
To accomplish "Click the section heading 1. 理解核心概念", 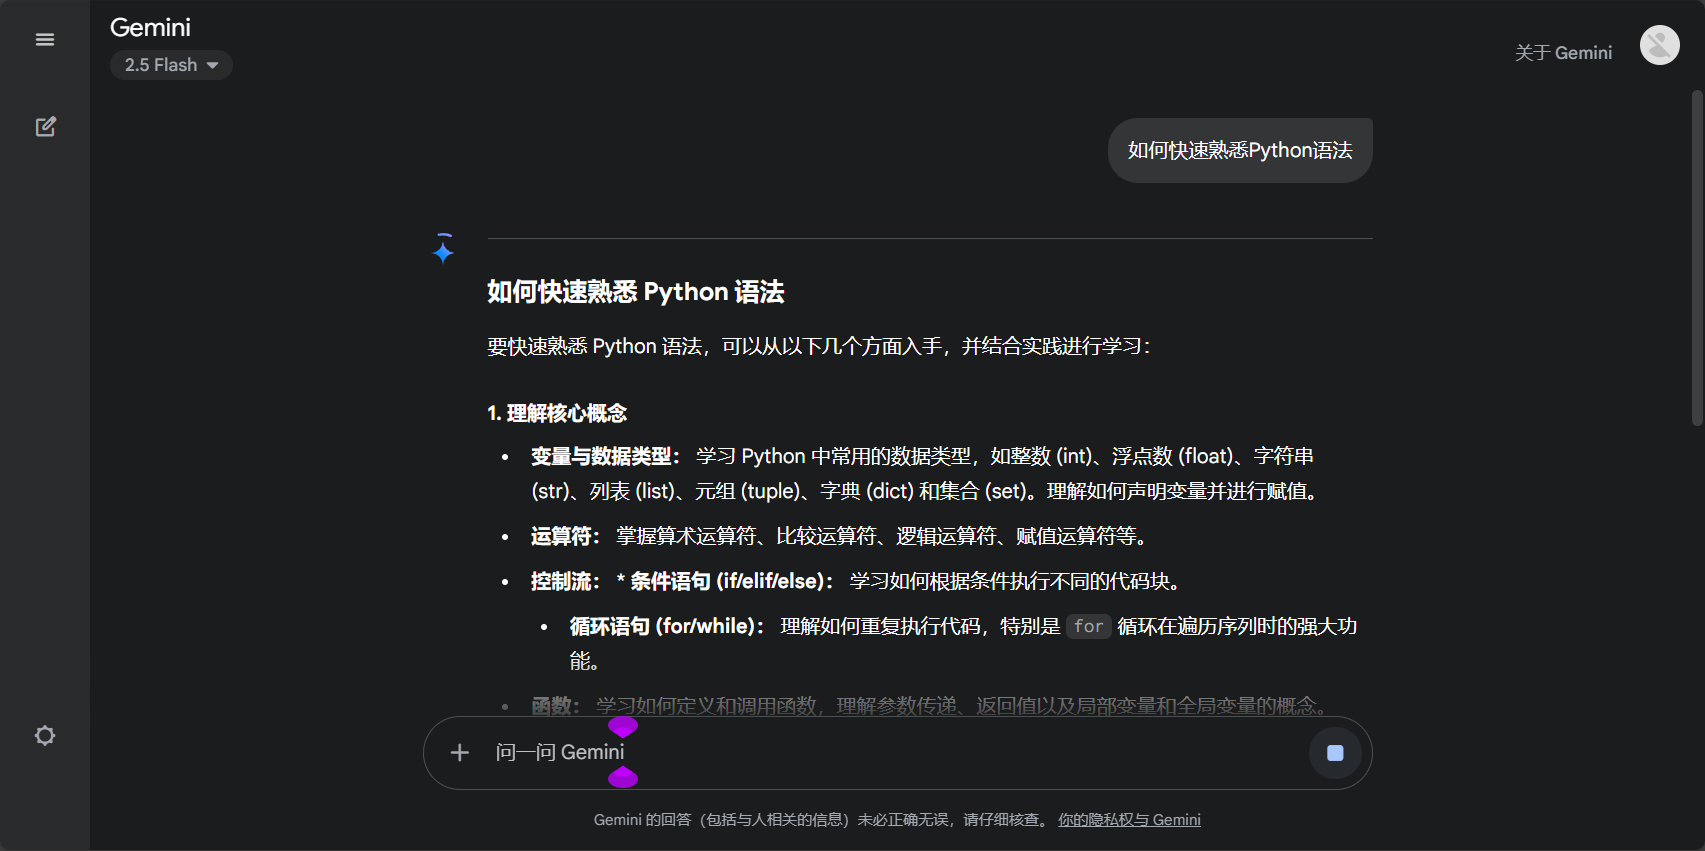I will 557,413.
